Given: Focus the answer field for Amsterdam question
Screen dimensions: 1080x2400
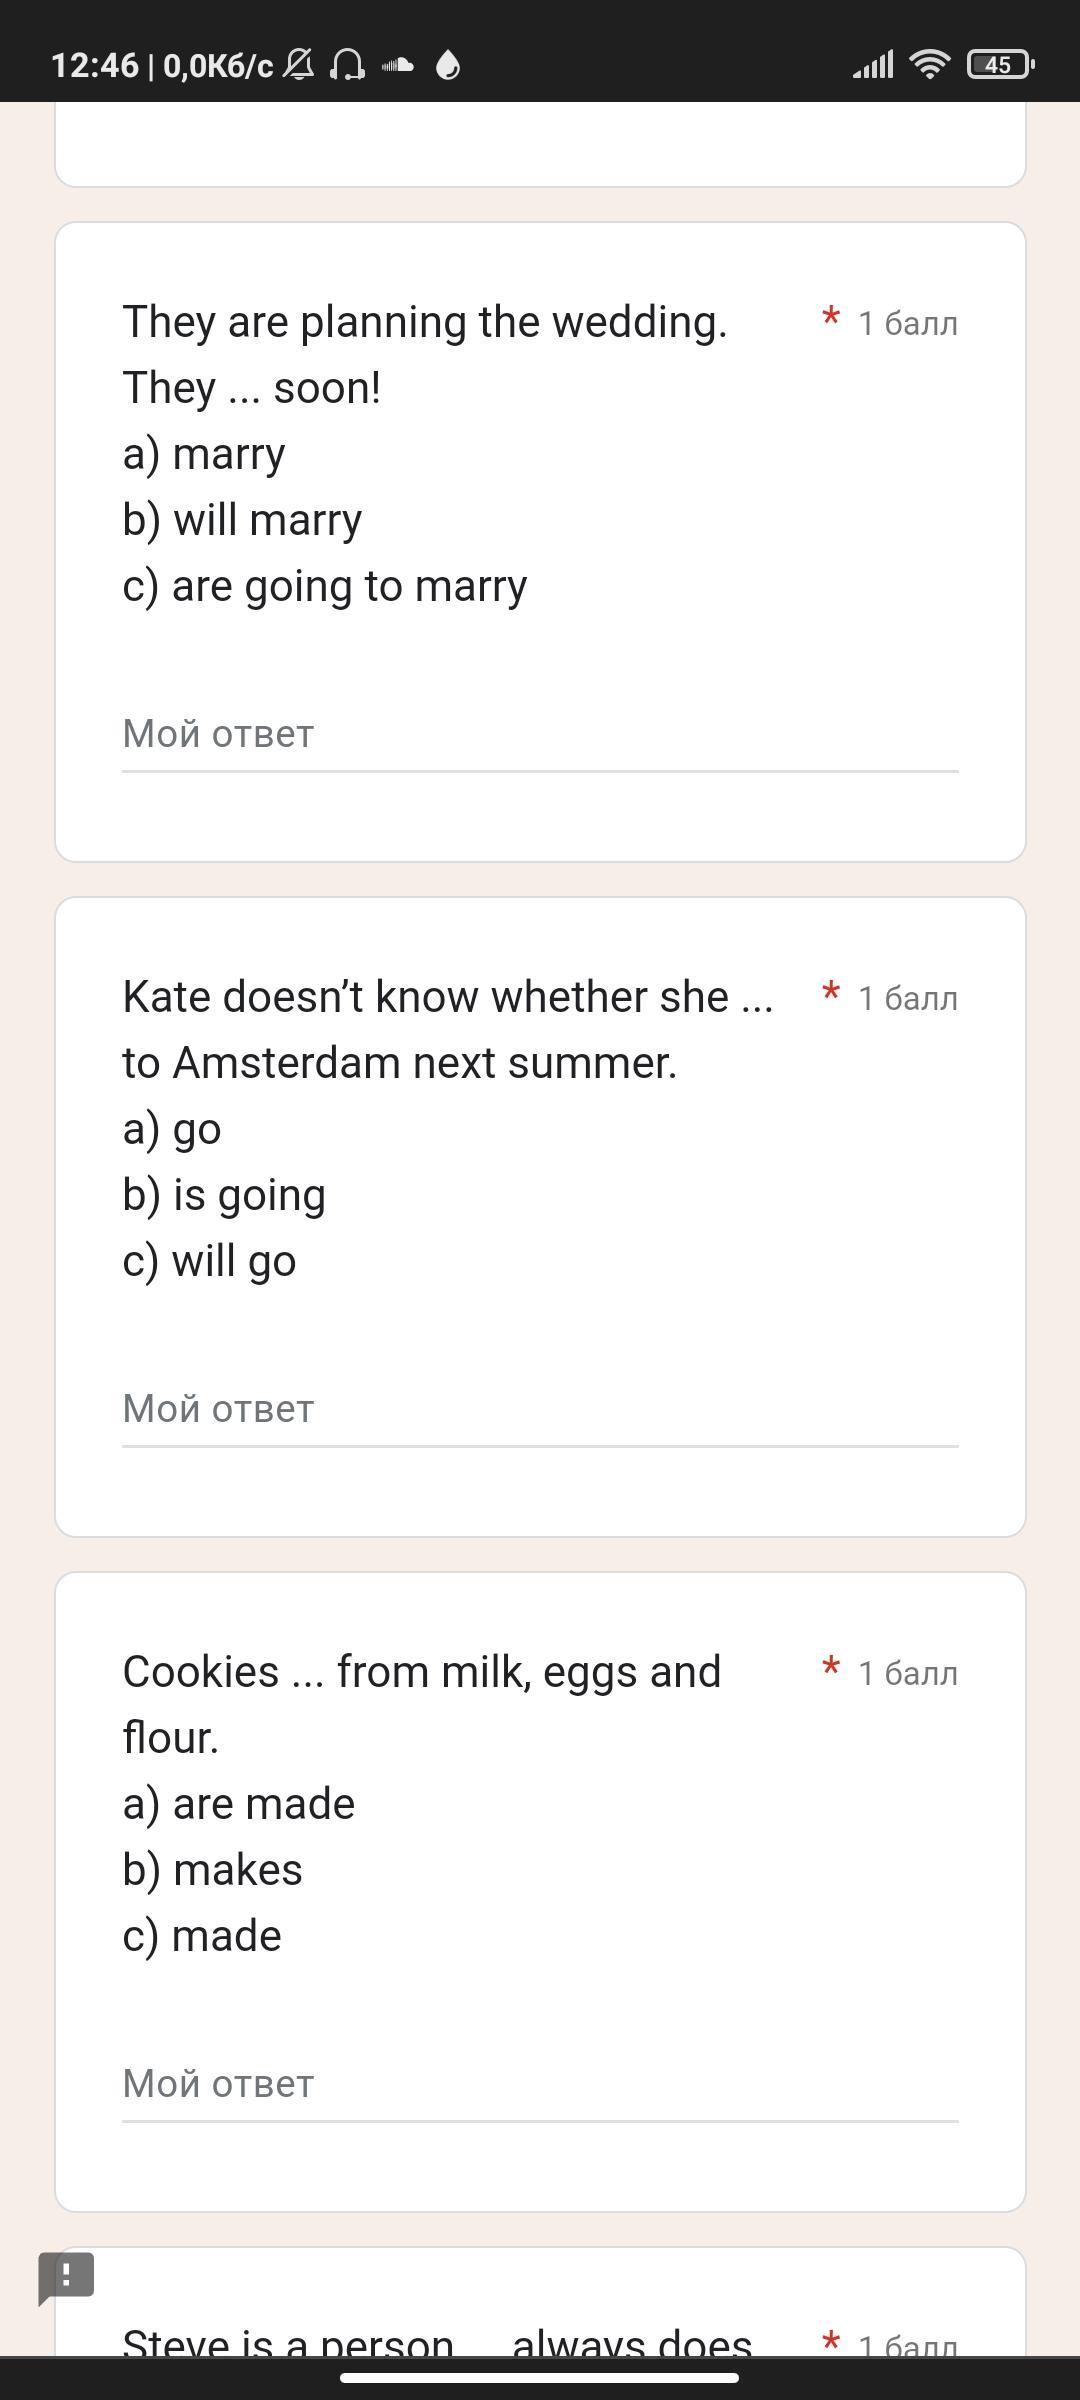Looking at the screenshot, I should [540, 1410].
